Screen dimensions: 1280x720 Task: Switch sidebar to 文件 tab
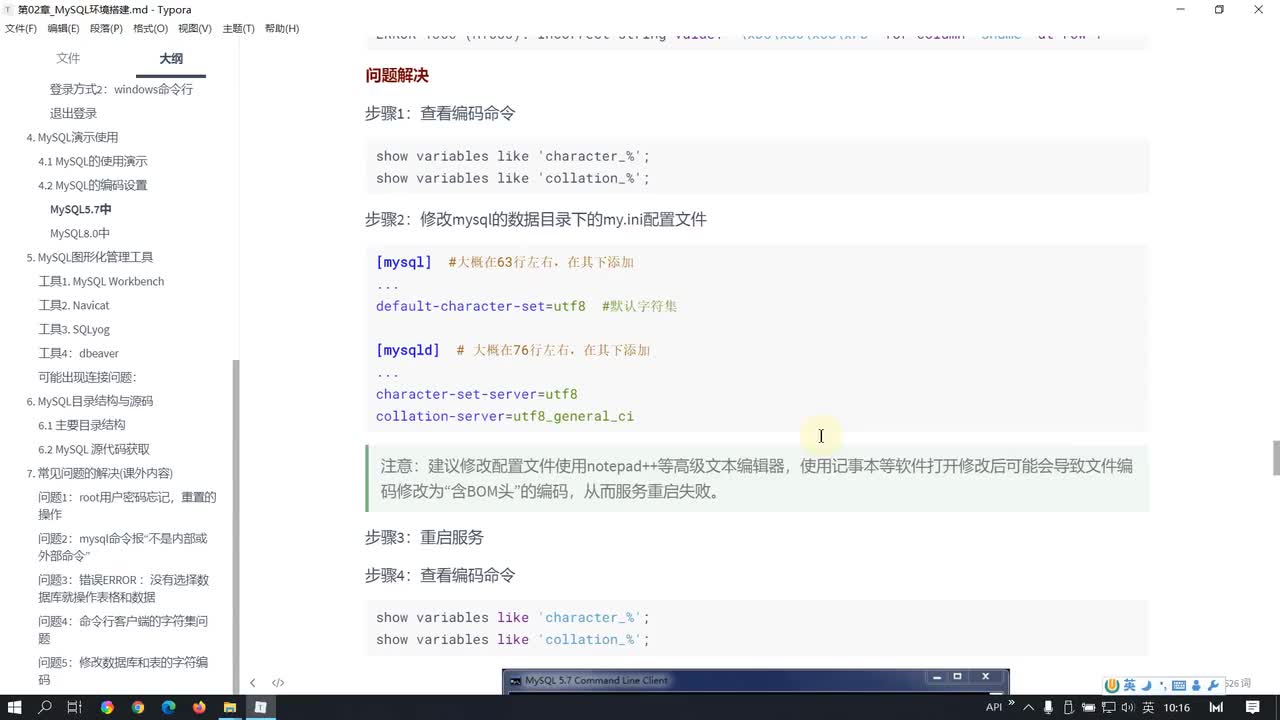[x=68, y=59]
